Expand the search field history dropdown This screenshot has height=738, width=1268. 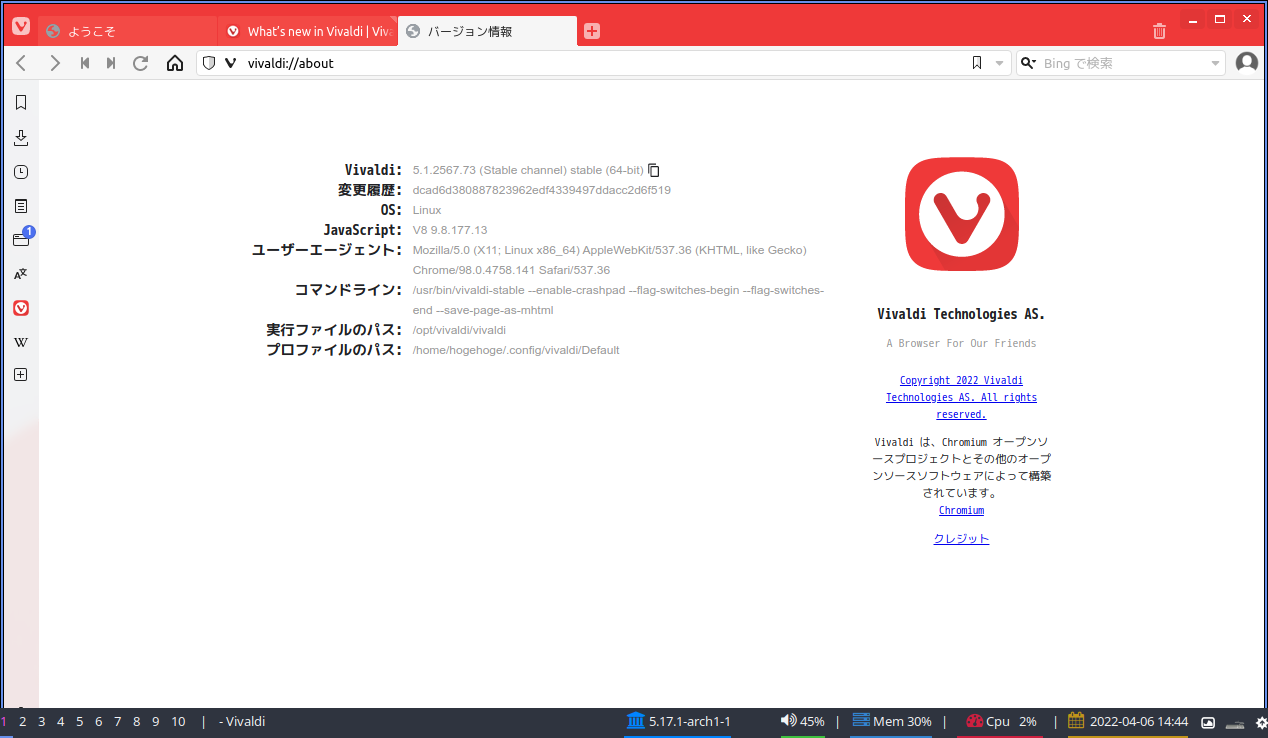(1216, 63)
